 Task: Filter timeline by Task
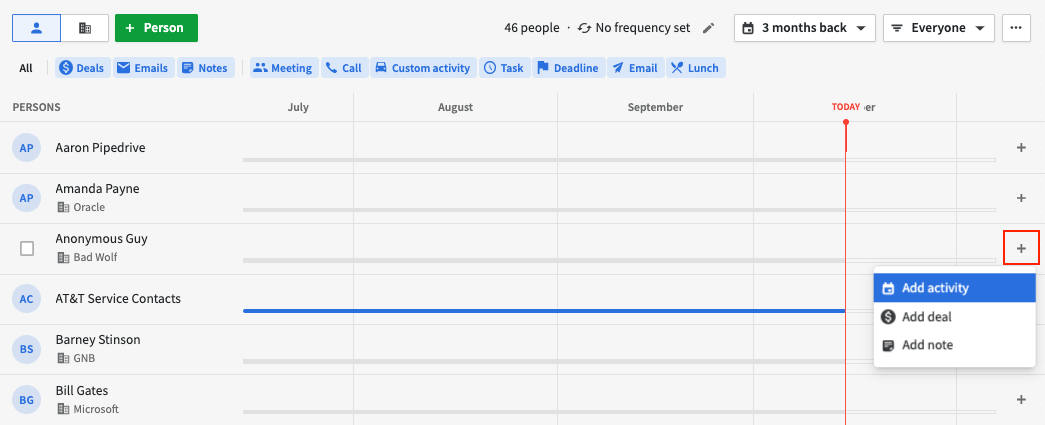tap(505, 68)
